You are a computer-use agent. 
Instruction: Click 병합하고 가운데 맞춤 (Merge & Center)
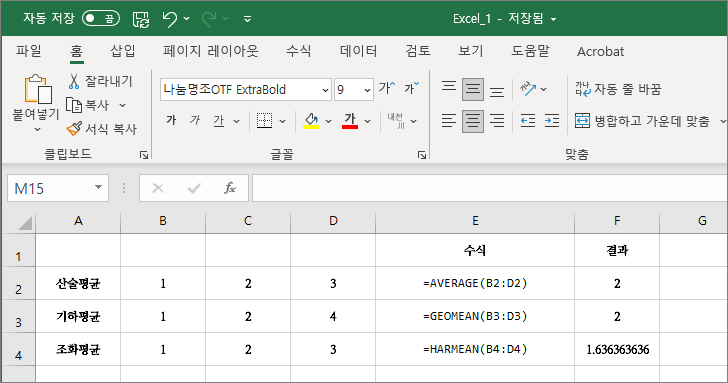pyautogui.click(x=643, y=121)
